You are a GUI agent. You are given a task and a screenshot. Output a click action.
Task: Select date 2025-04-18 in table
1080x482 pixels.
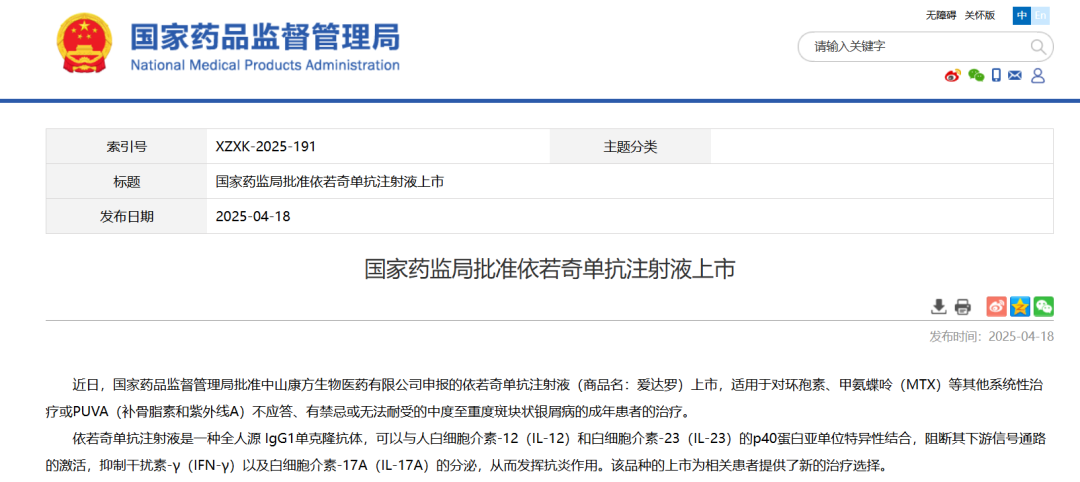253,217
